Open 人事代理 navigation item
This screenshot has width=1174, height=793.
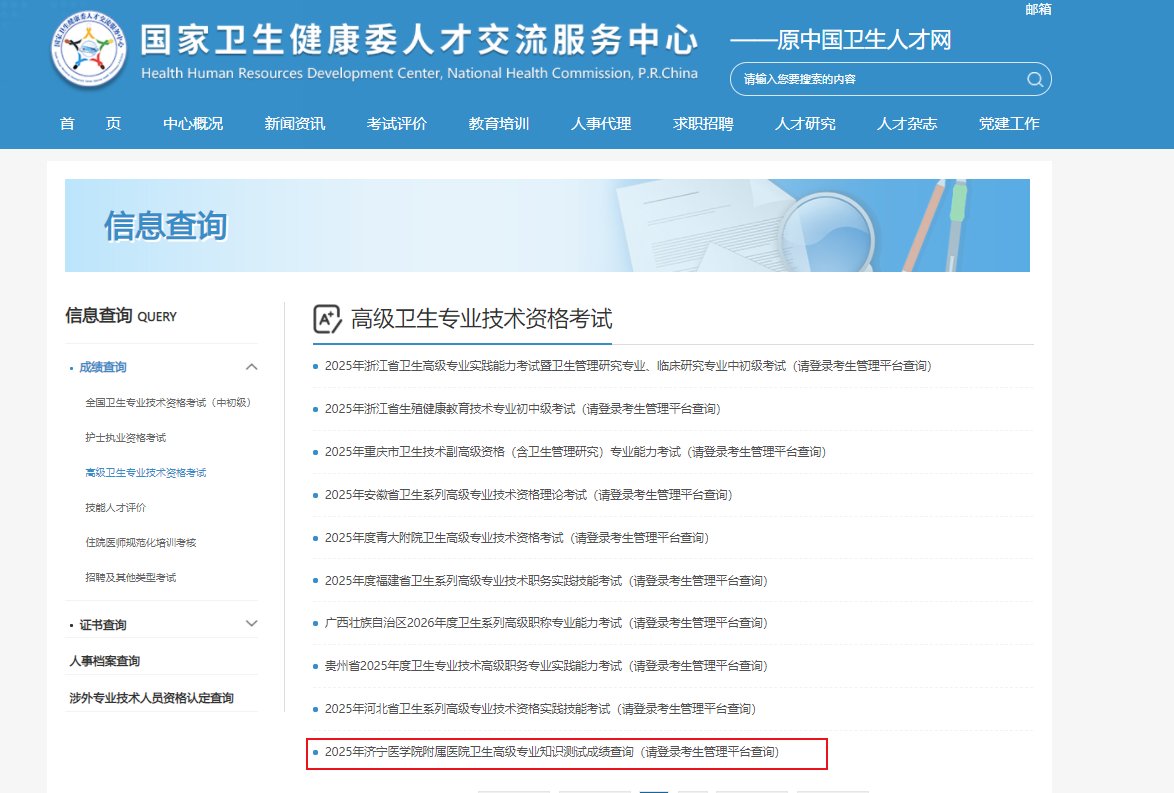(x=600, y=124)
